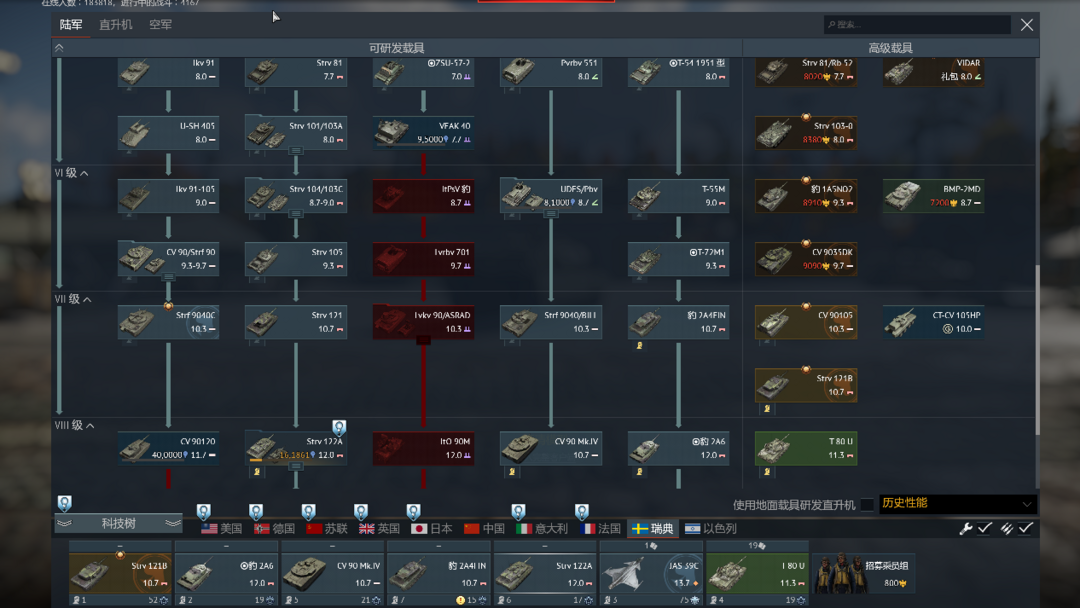Image resolution: width=1080 pixels, height=608 pixels.
Task: Collapse the VI 级 rank section
Action: tap(85, 174)
